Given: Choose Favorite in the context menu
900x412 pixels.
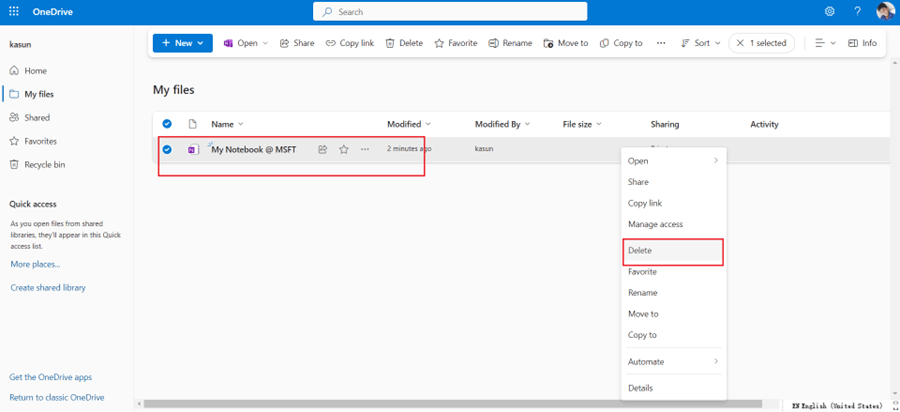Looking at the screenshot, I should (674, 271).
